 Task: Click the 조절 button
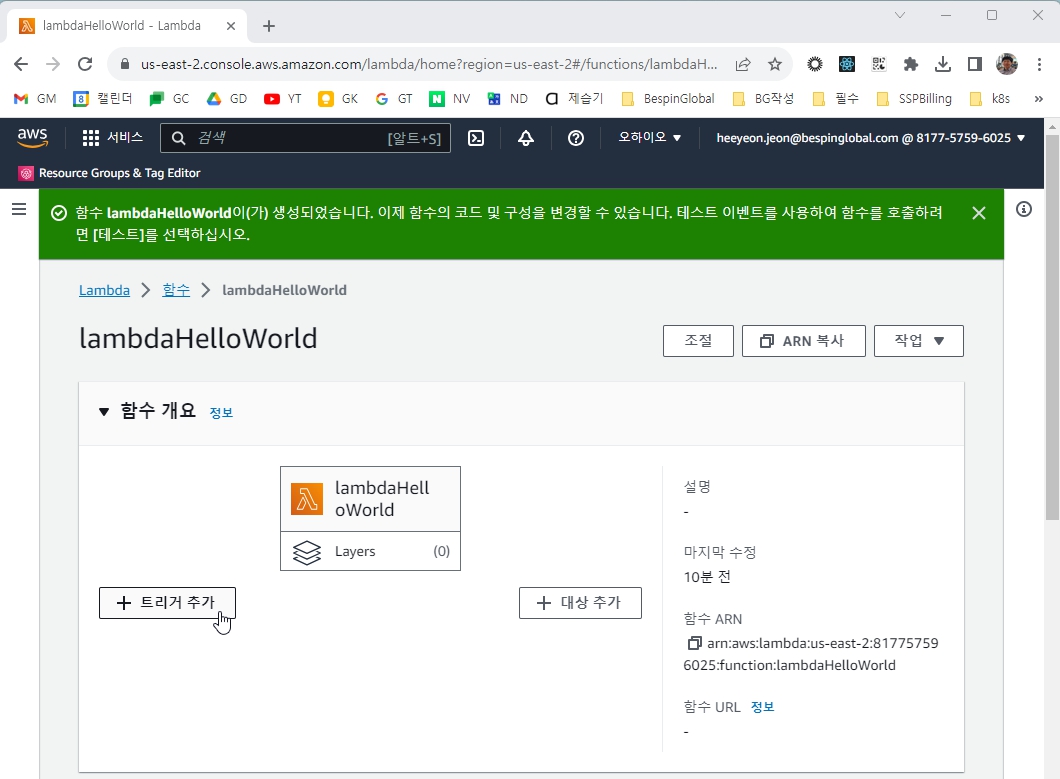click(x=698, y=341)
